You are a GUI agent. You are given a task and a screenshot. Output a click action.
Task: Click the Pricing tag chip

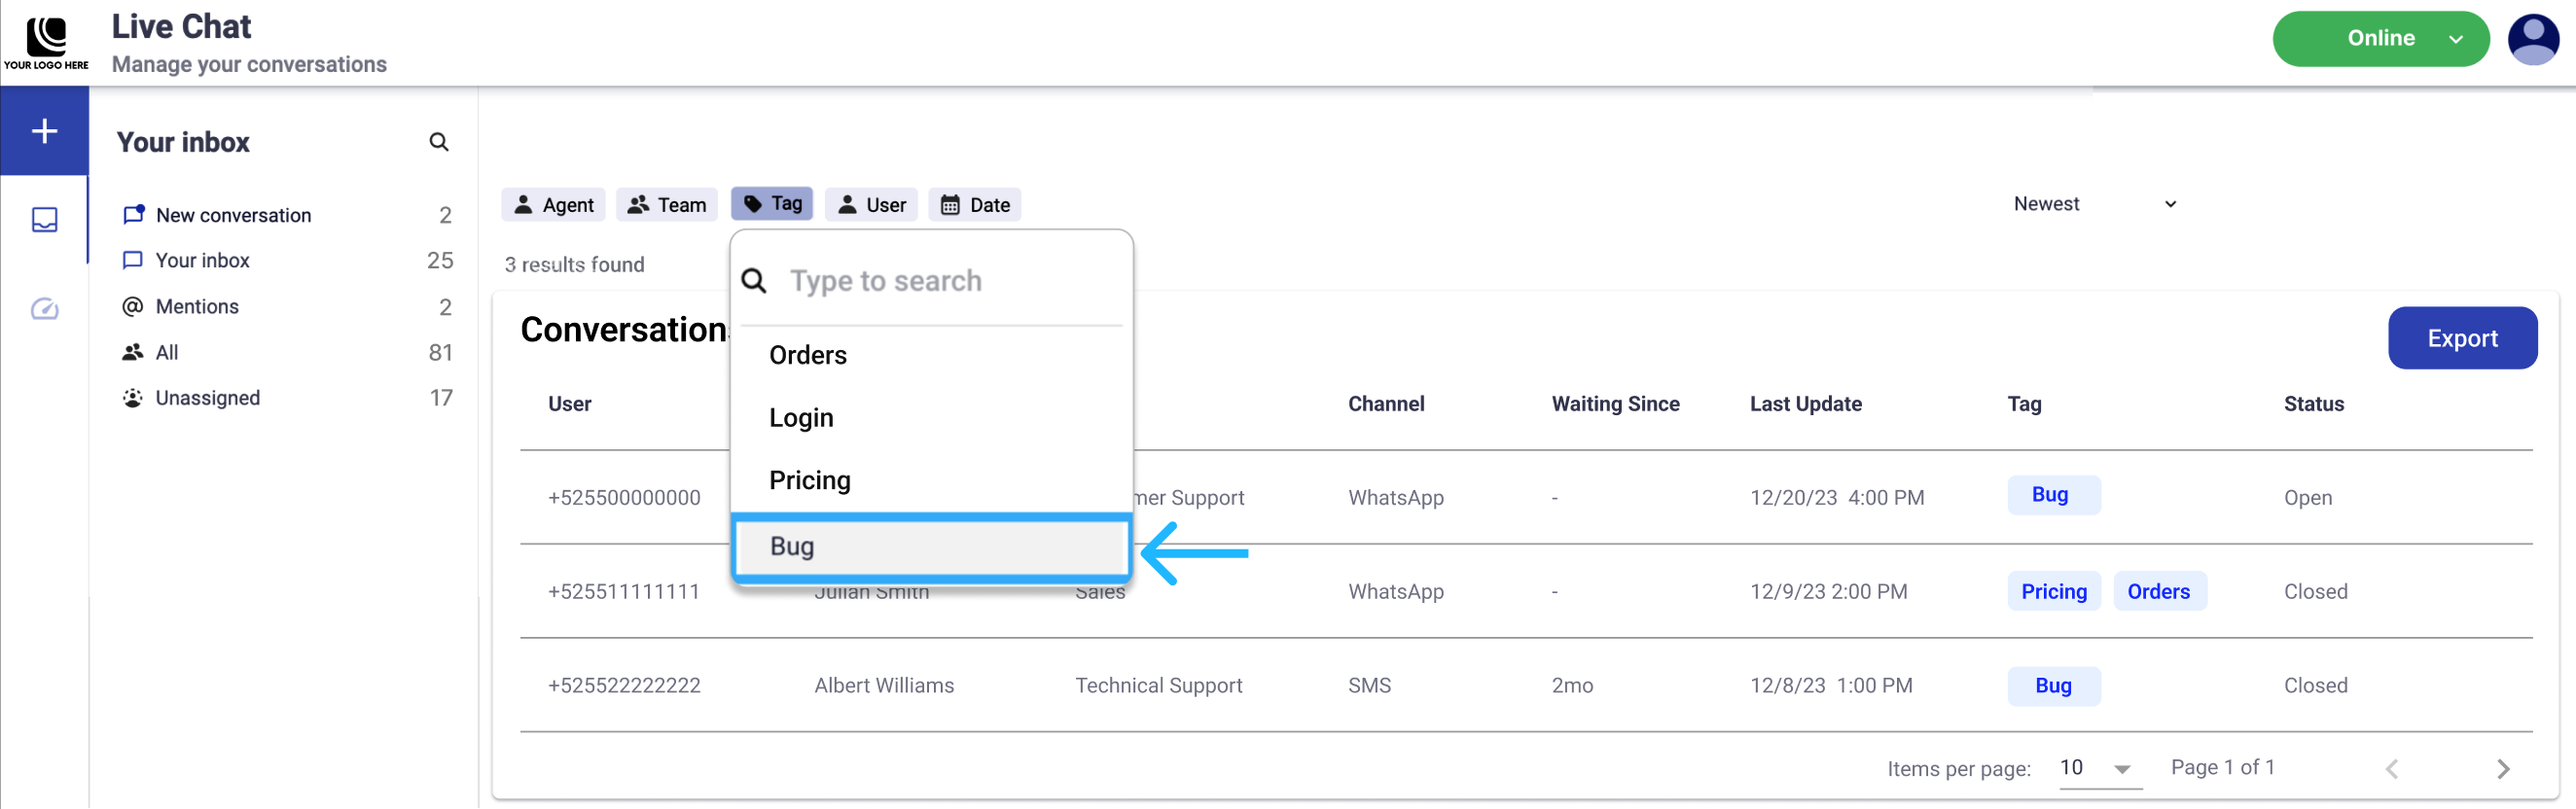coord(2053,592)
